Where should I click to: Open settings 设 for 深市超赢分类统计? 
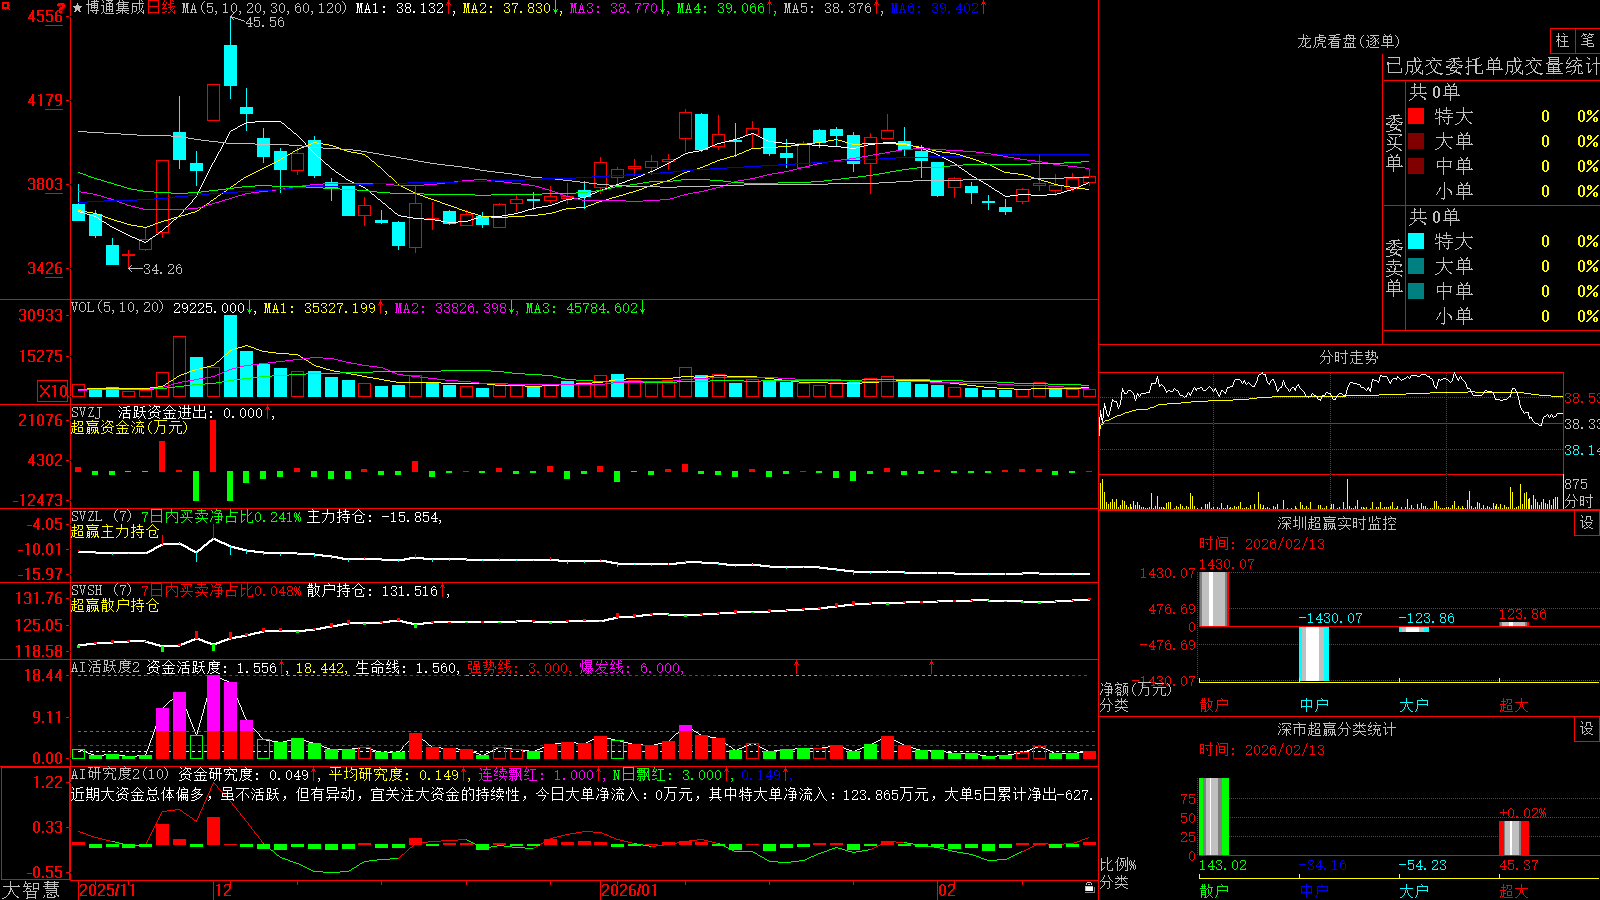tap(1587, 729)
